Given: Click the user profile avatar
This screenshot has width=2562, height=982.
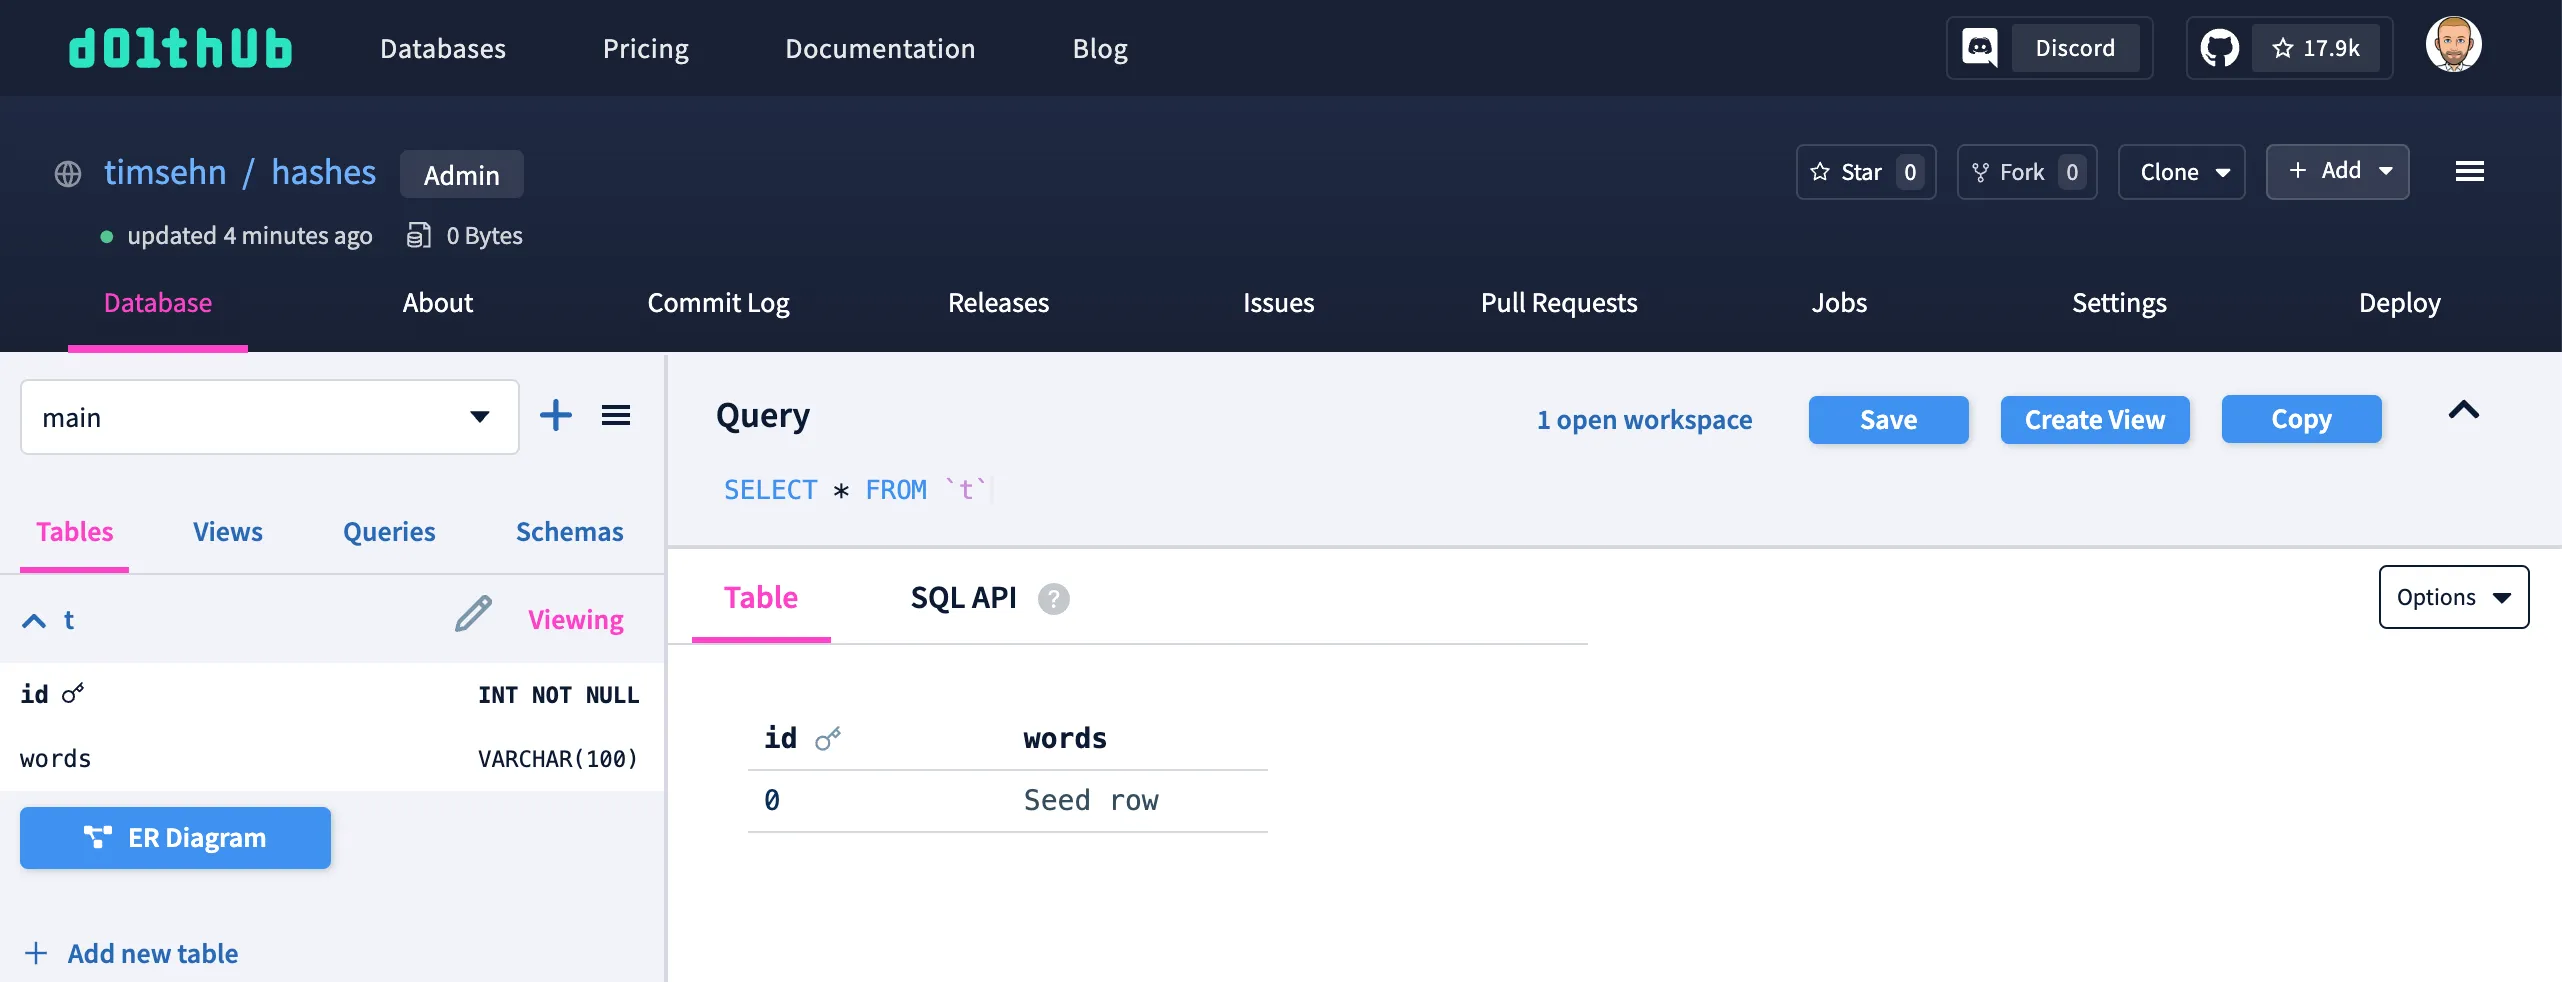Looking at the screenshot, I should pyautogui.click(x=2453, y=45).
